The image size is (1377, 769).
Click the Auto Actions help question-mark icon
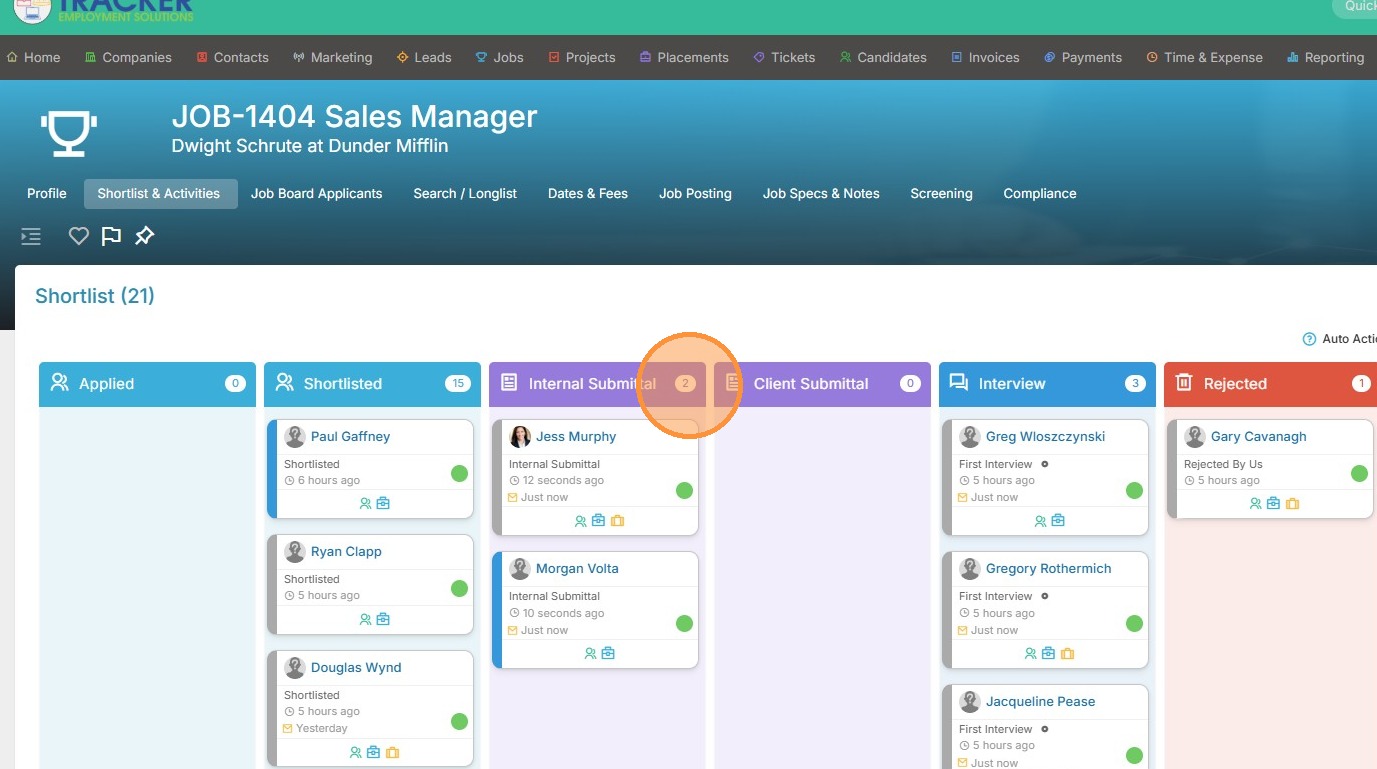(1309, 339)
